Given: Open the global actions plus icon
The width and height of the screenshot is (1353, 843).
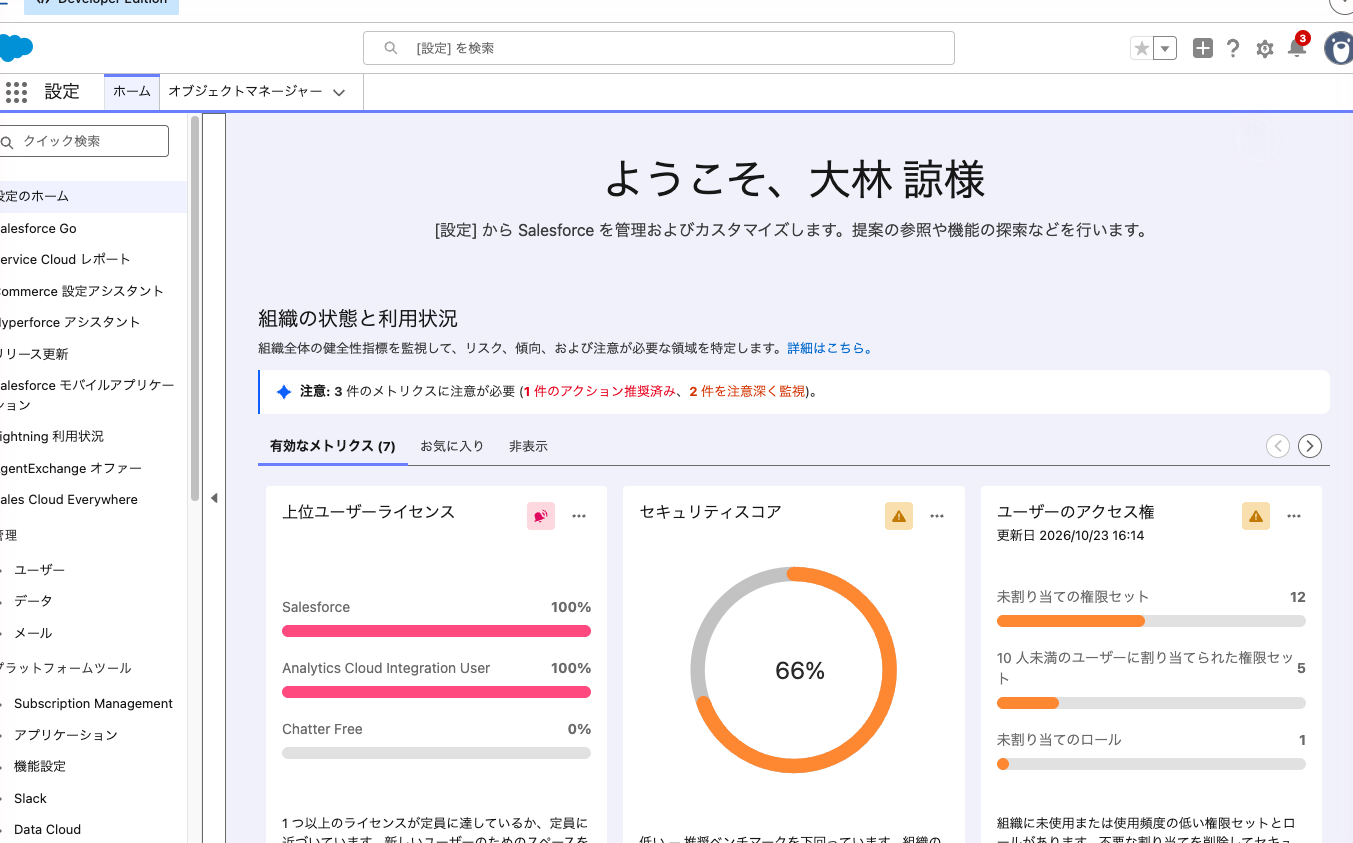Looking at the screenshot, I should pyautogui.click(x=1203, y=48).
